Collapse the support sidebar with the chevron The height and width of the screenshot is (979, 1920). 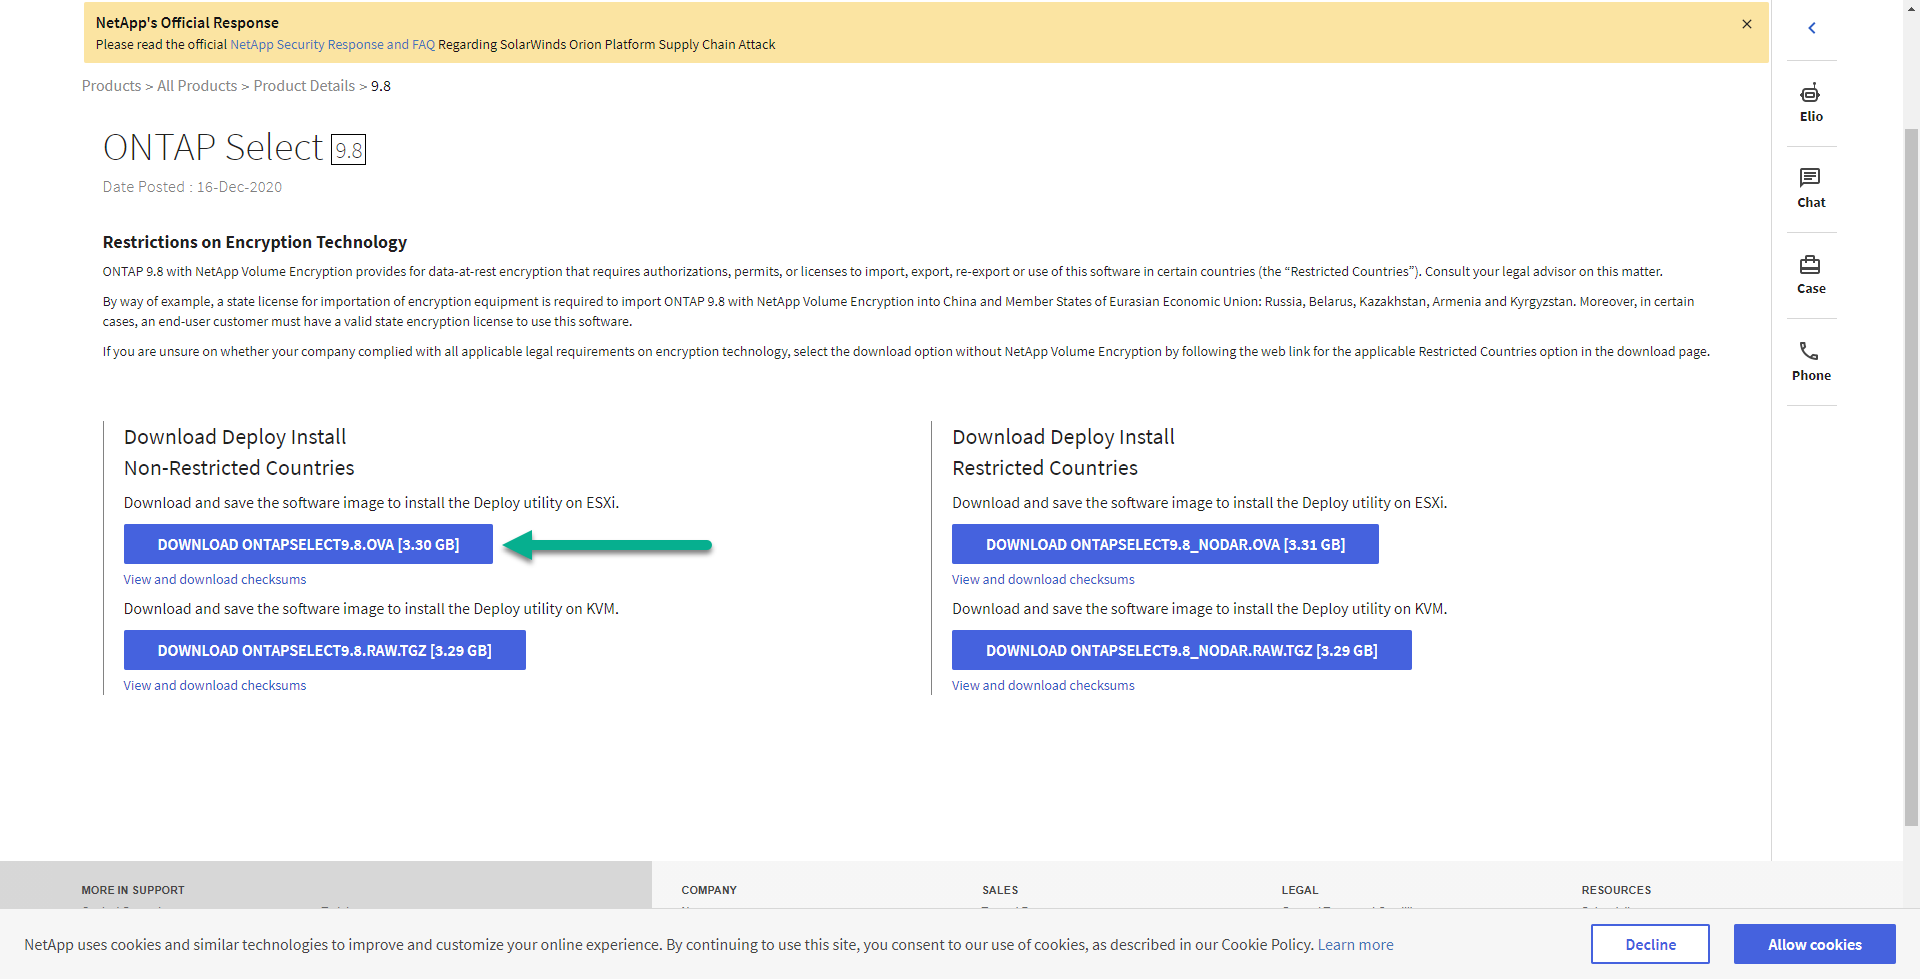(1812, 28)
